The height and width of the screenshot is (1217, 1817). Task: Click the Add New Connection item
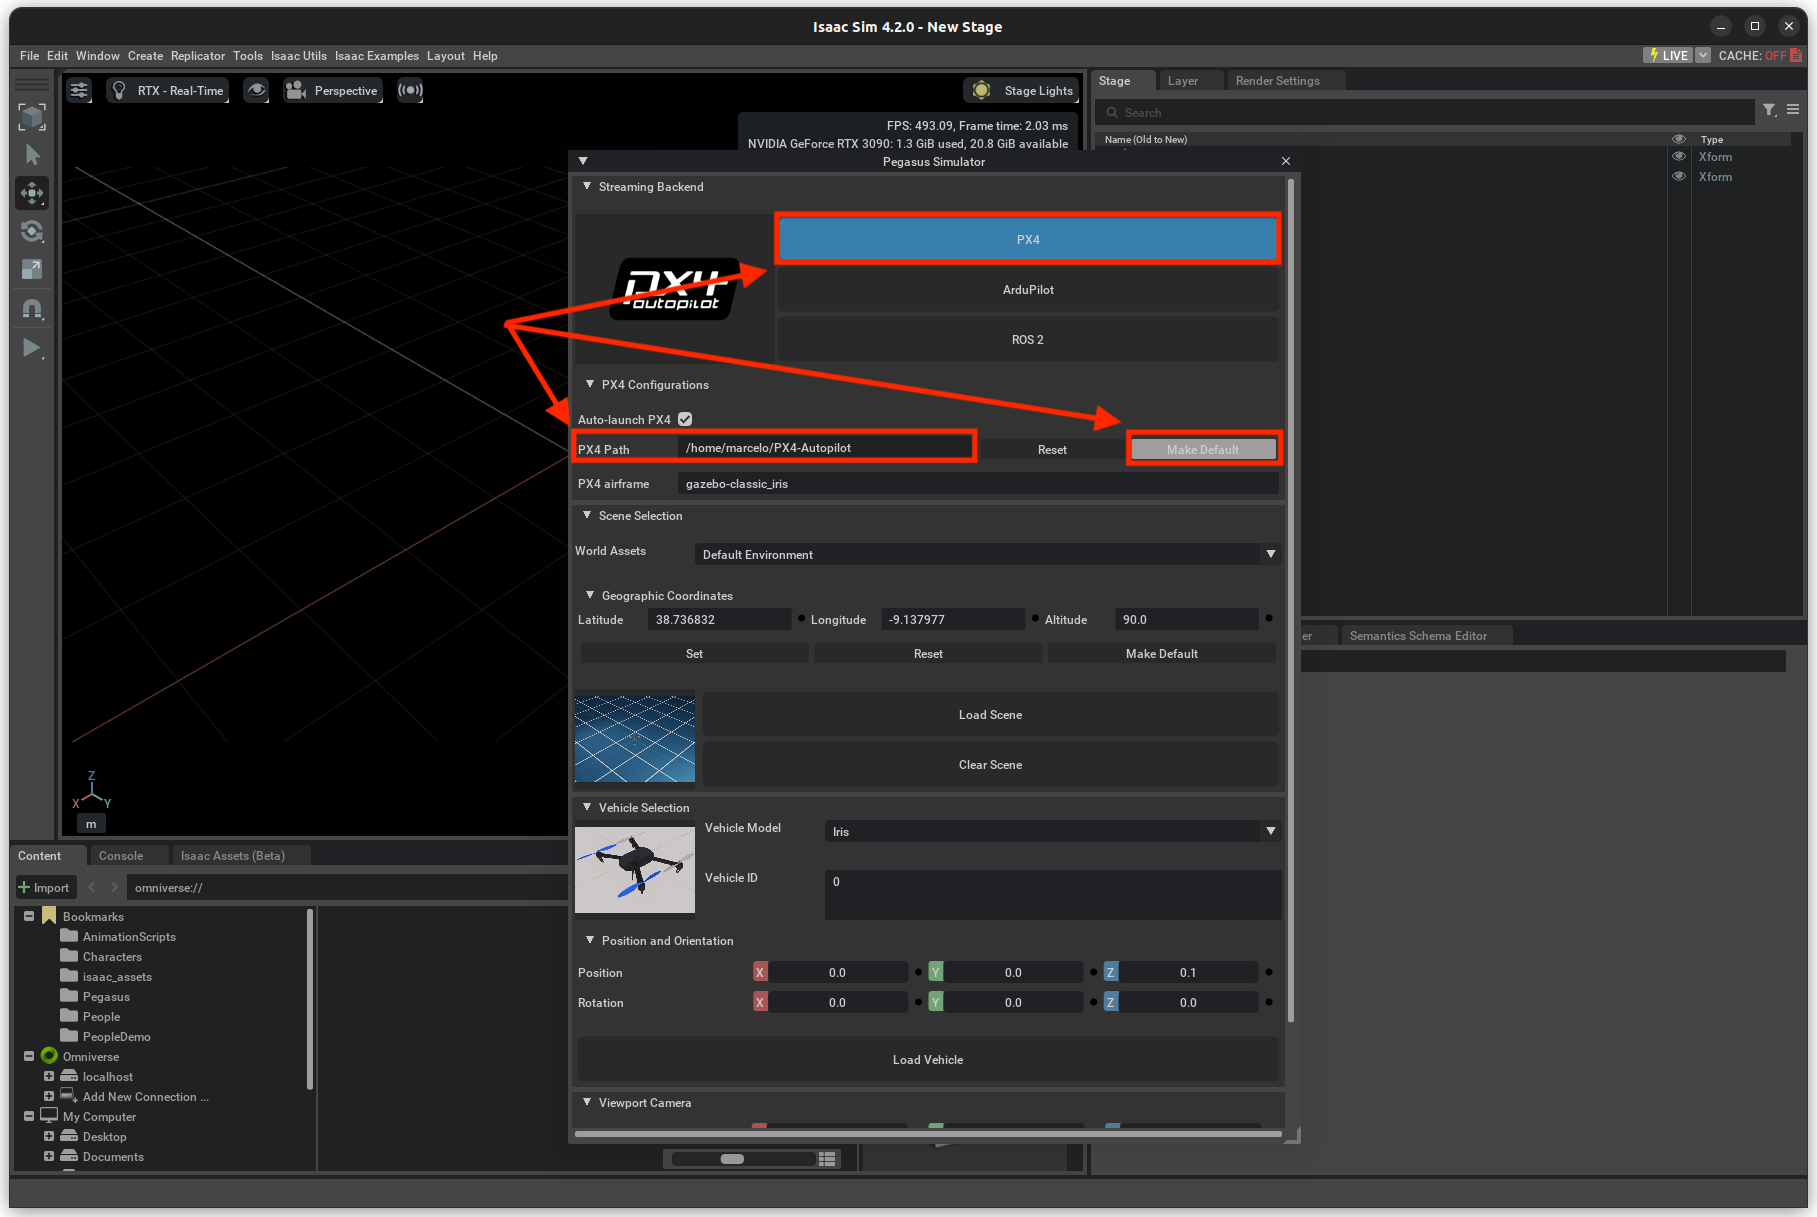145,1097
